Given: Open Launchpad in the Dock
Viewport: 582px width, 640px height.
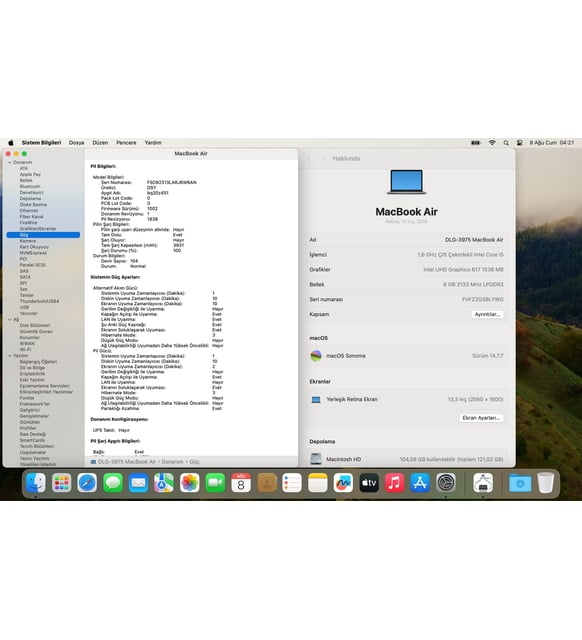Looking at the screenshot, I should click(x=62, y=483).
